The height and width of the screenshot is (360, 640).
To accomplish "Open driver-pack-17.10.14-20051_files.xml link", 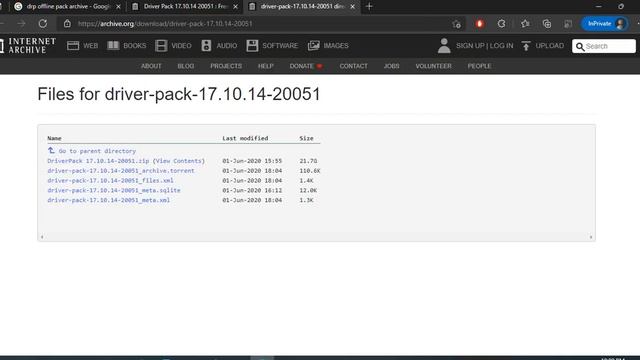I will (x=110, y=180).
